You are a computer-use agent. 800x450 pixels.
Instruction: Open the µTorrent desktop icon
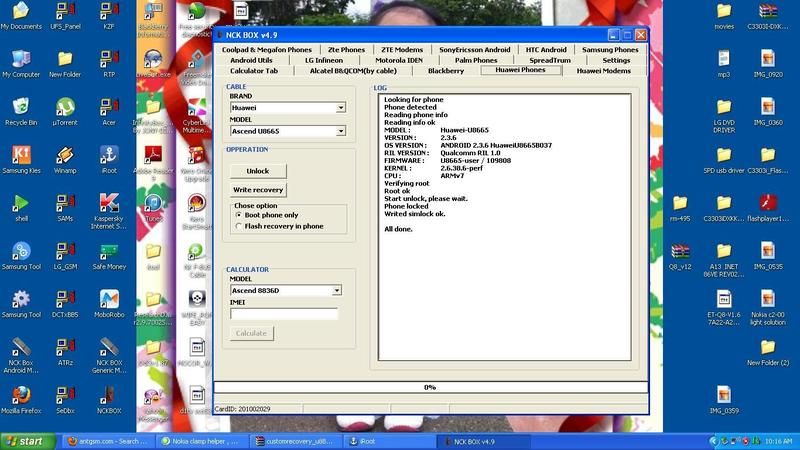click(64, 107)
